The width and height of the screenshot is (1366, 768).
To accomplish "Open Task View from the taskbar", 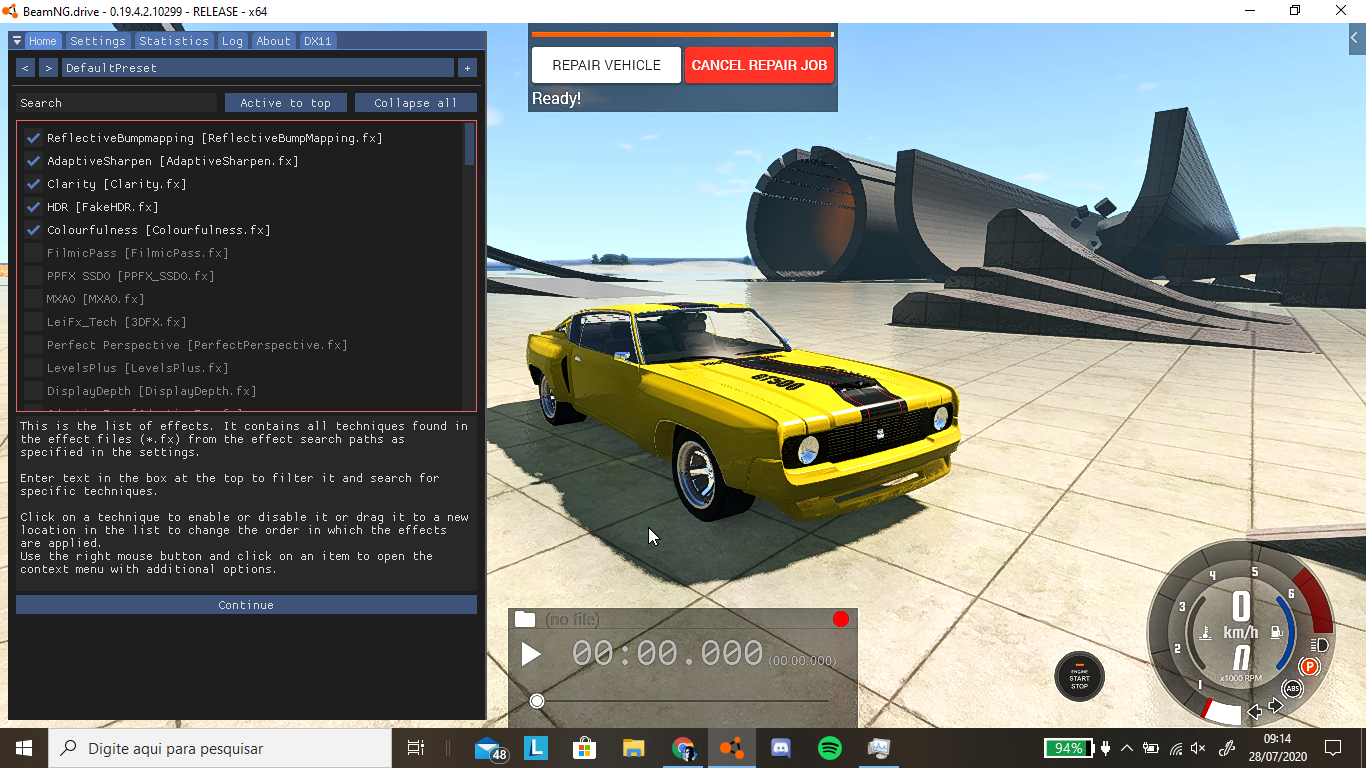I will pos(416,748).
